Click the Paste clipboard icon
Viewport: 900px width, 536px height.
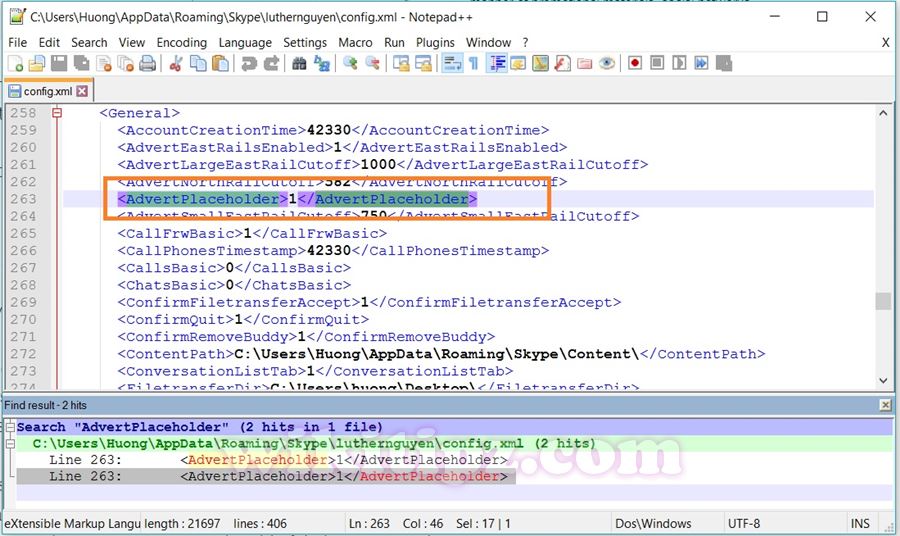pos(220,63)
